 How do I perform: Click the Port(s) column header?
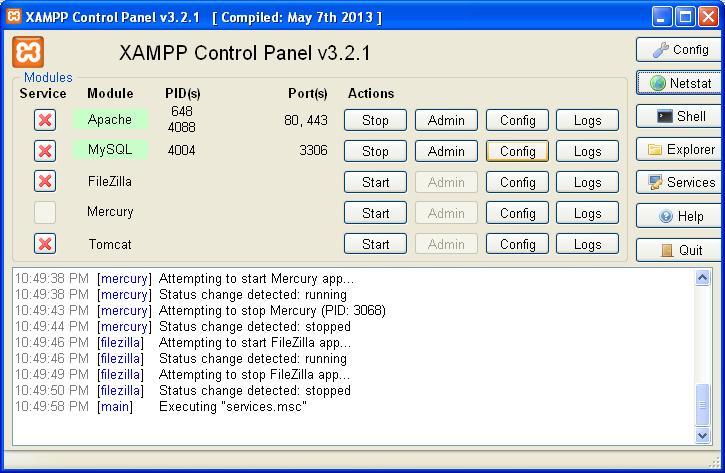(307, 94)
